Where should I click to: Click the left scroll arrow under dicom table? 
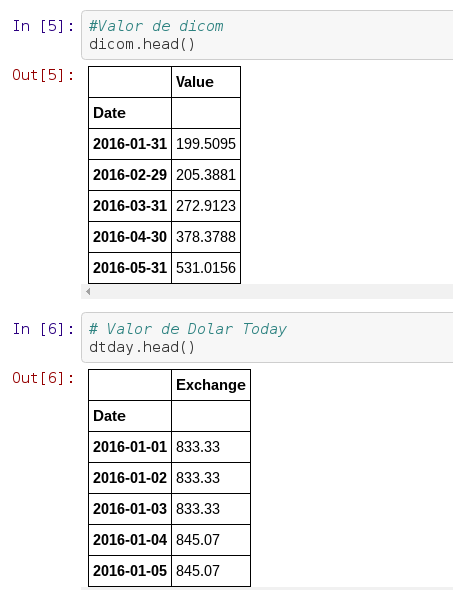pos(88,291)
